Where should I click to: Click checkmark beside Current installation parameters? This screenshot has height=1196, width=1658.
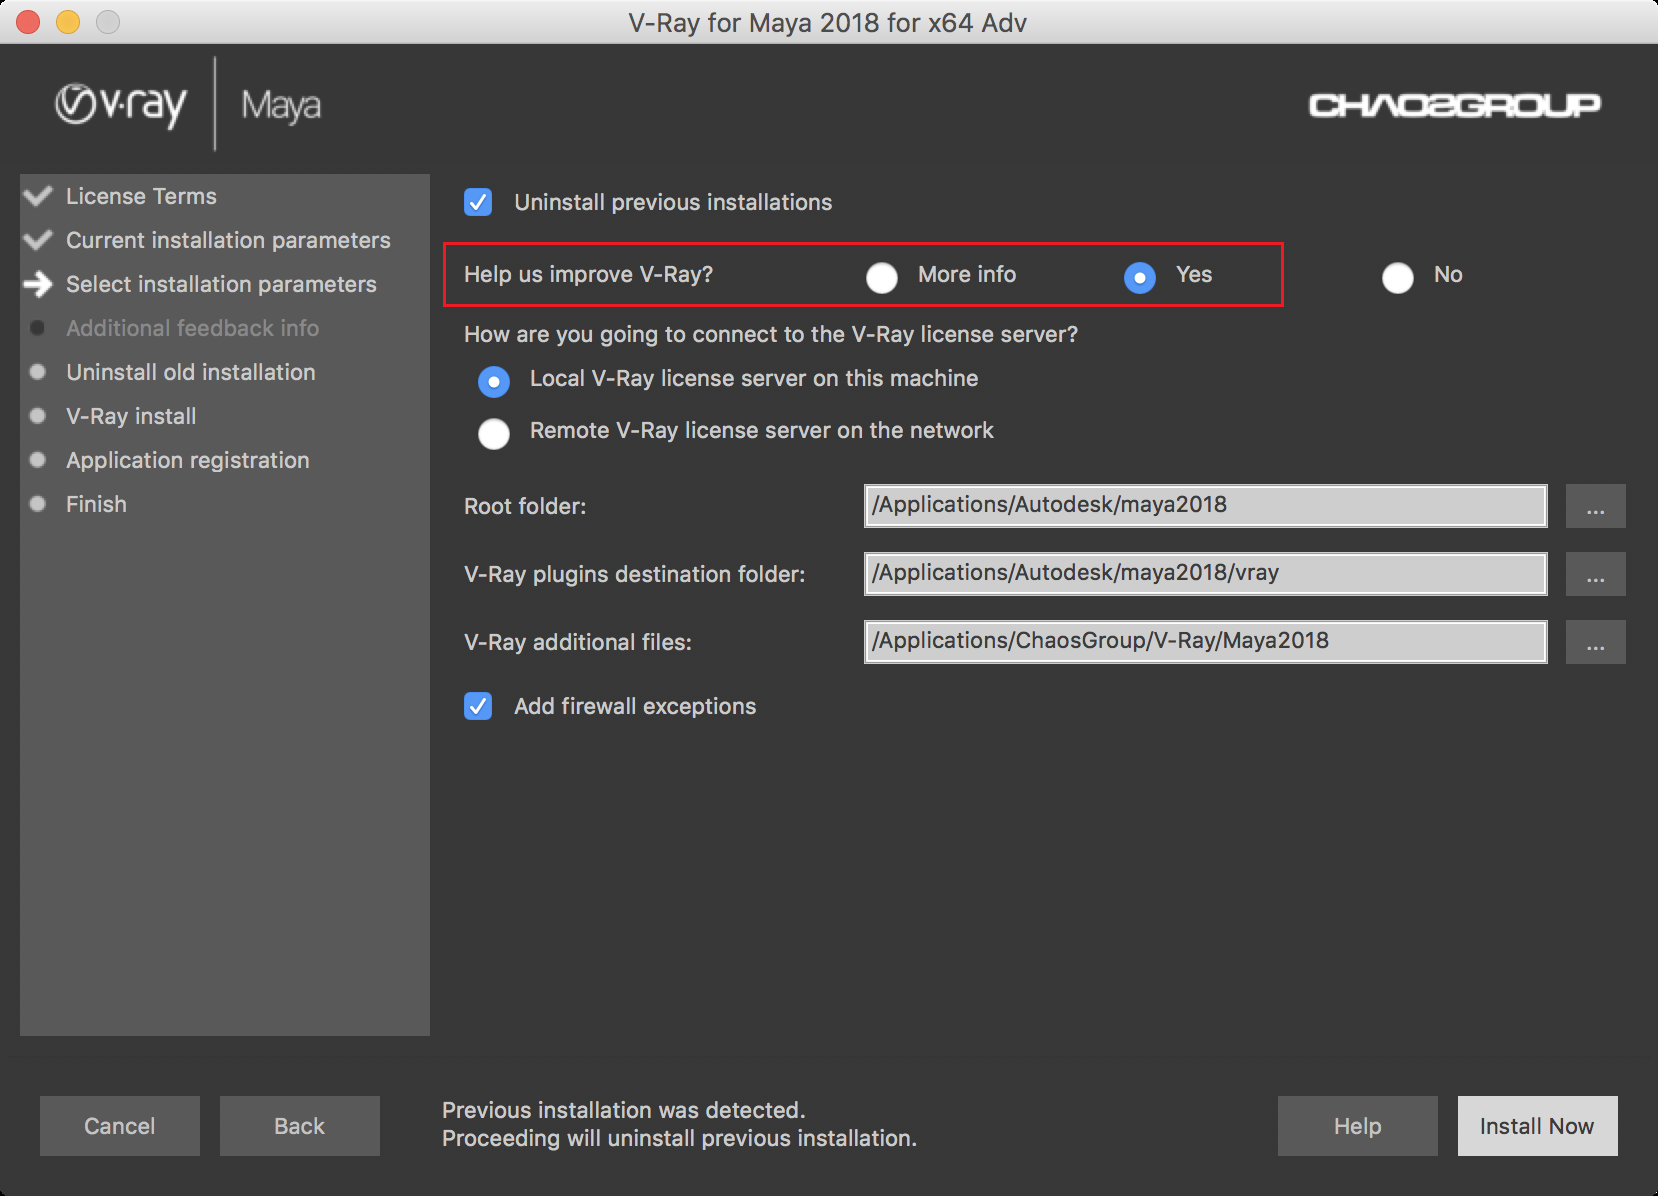[38, 240]
